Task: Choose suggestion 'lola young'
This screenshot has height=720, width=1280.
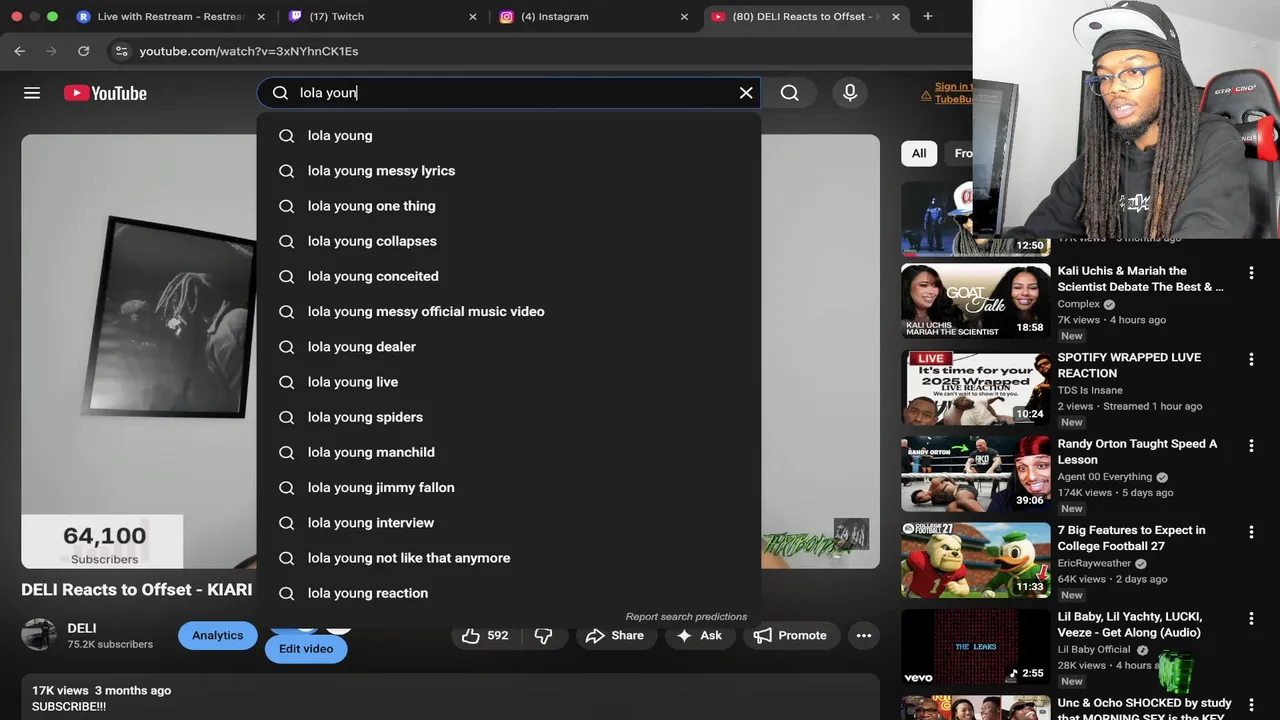Action: point(509,136)
